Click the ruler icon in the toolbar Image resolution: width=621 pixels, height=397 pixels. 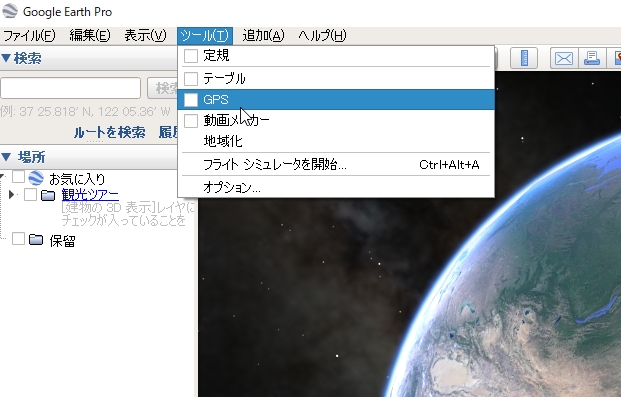tap(524, 58)
